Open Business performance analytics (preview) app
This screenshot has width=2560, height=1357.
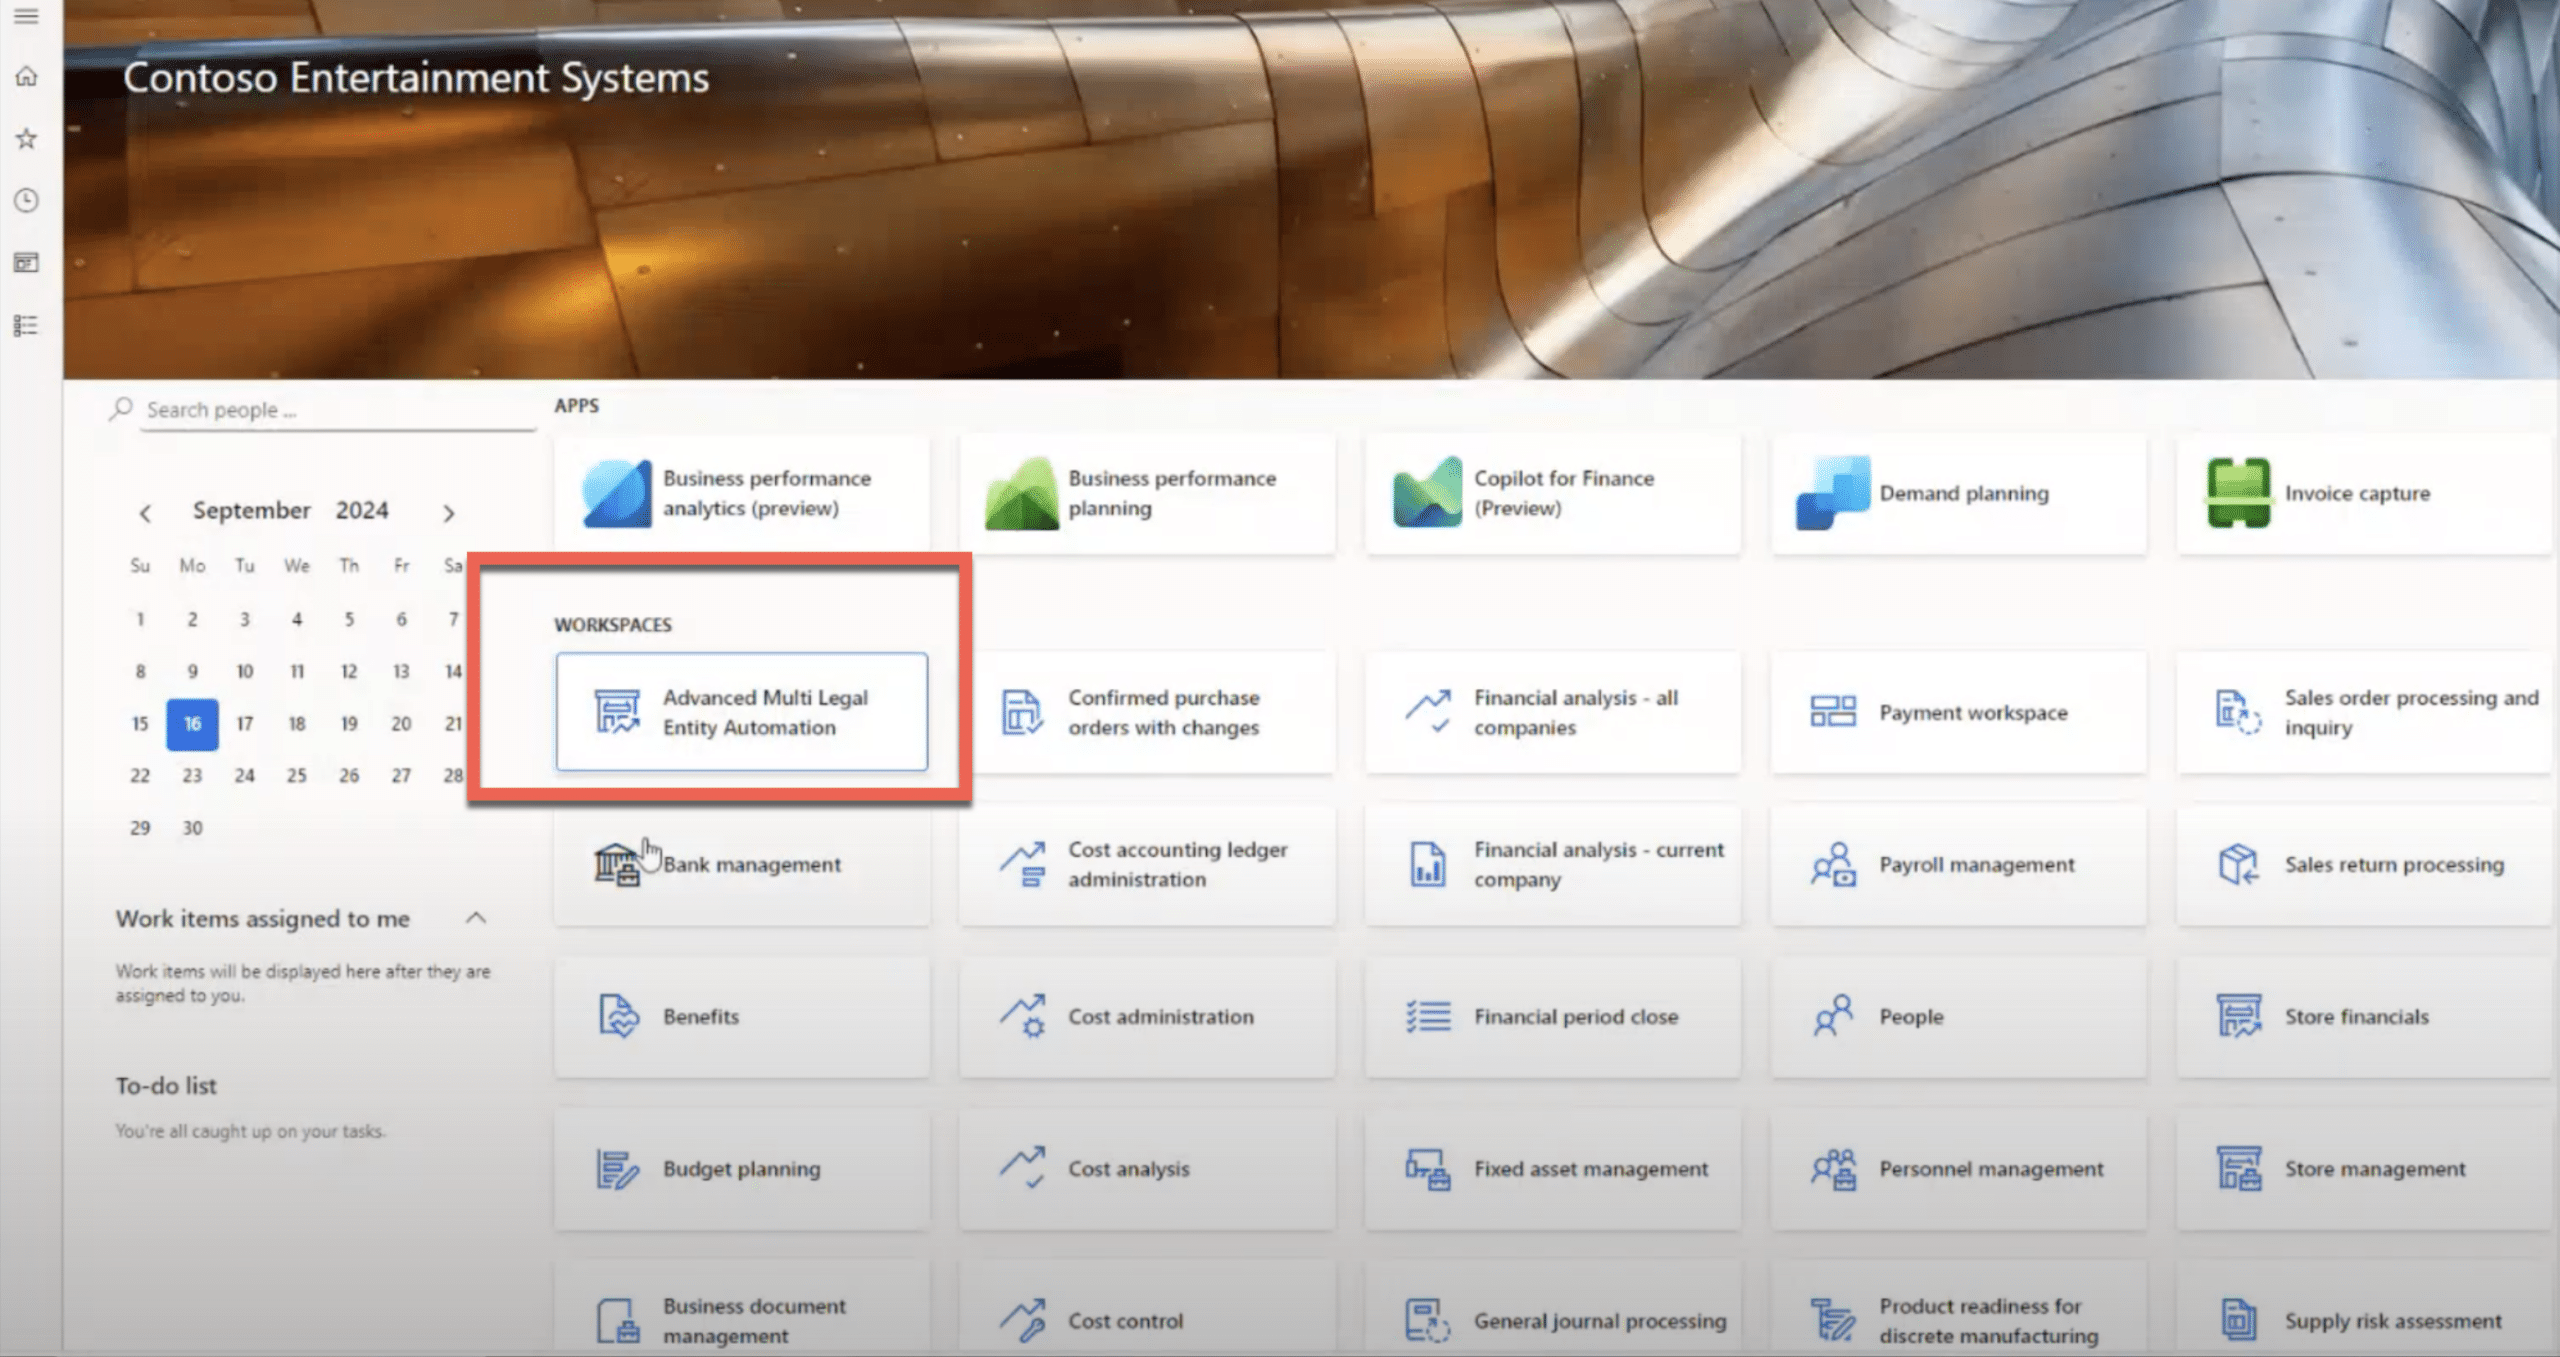coord(742,493)
